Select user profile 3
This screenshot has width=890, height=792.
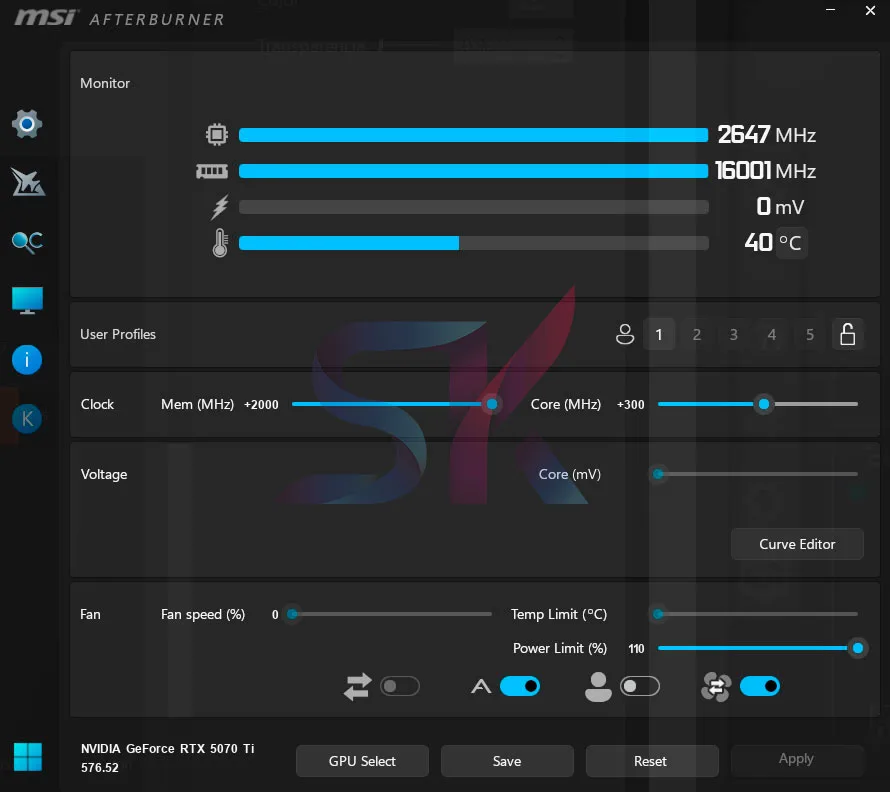734,334
